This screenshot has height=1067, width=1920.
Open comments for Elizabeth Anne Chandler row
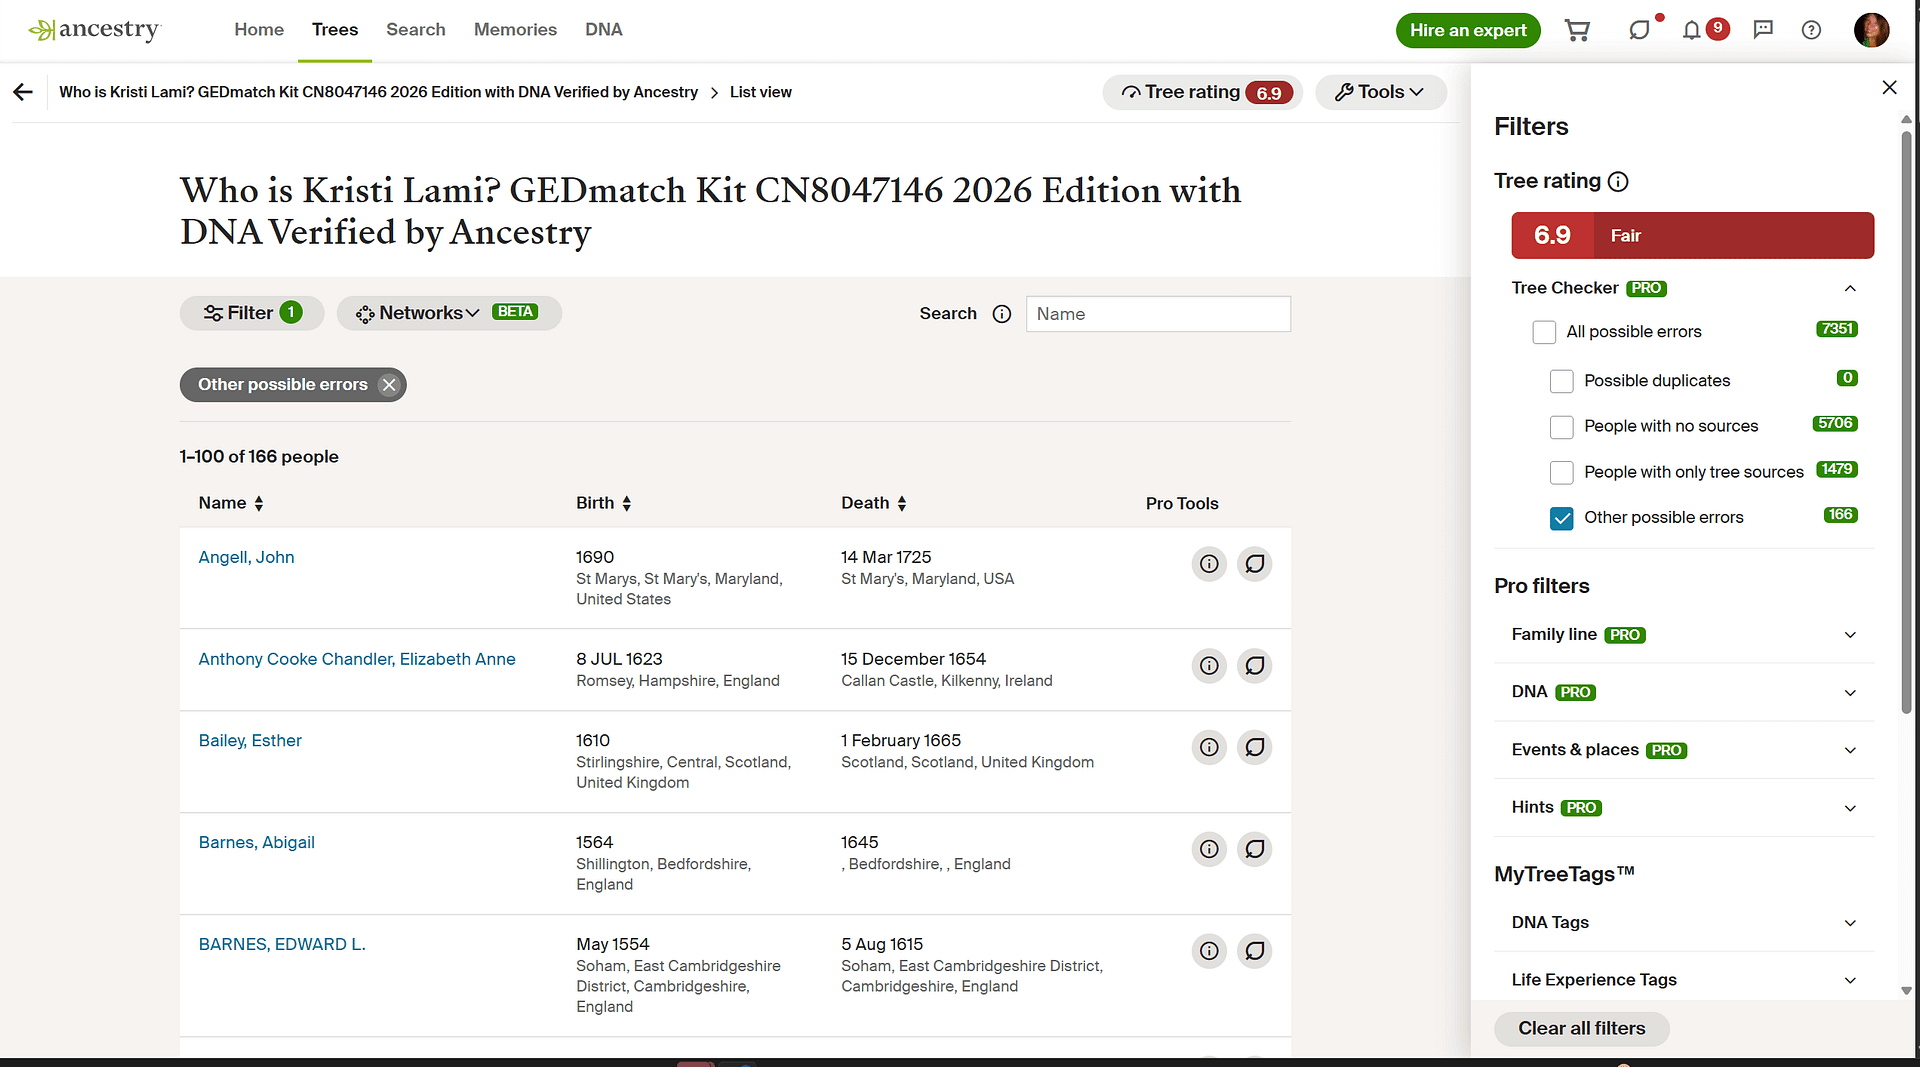[1254, 666]
